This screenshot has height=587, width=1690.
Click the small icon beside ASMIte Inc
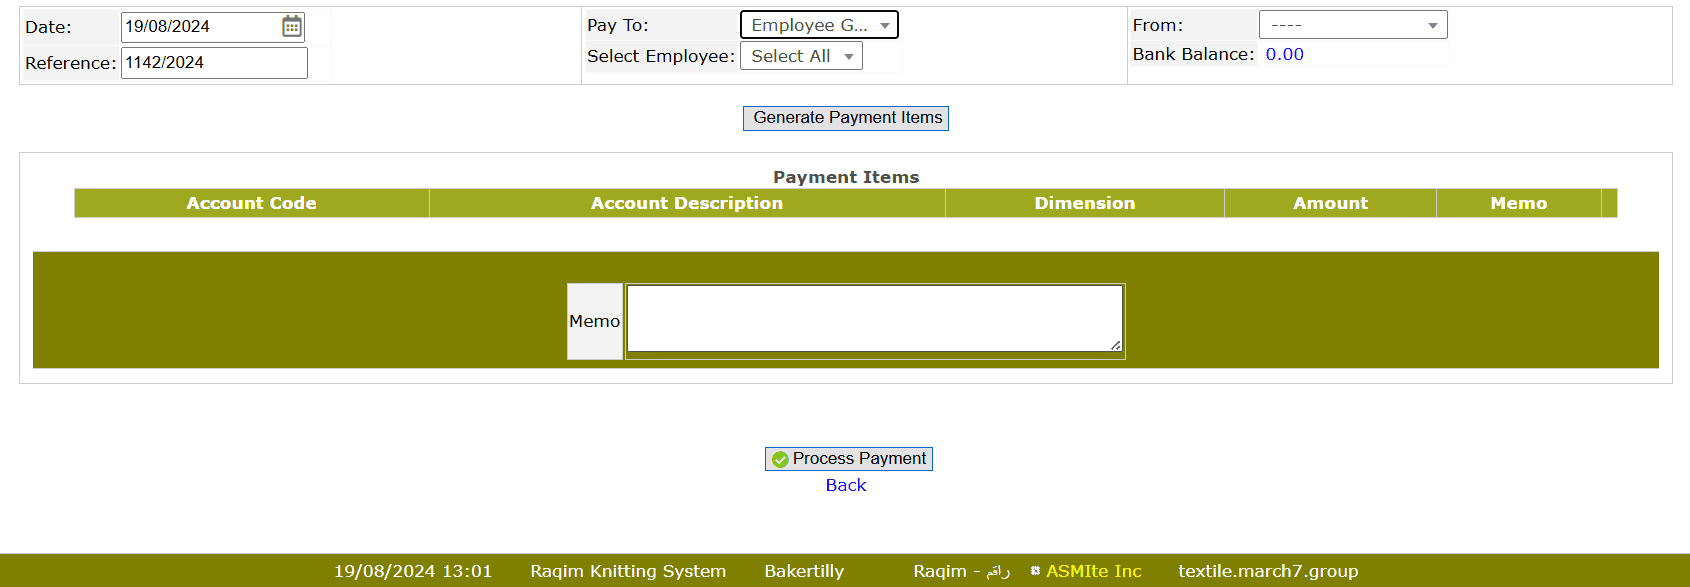pyautogui.click(x=1035, y=571)
